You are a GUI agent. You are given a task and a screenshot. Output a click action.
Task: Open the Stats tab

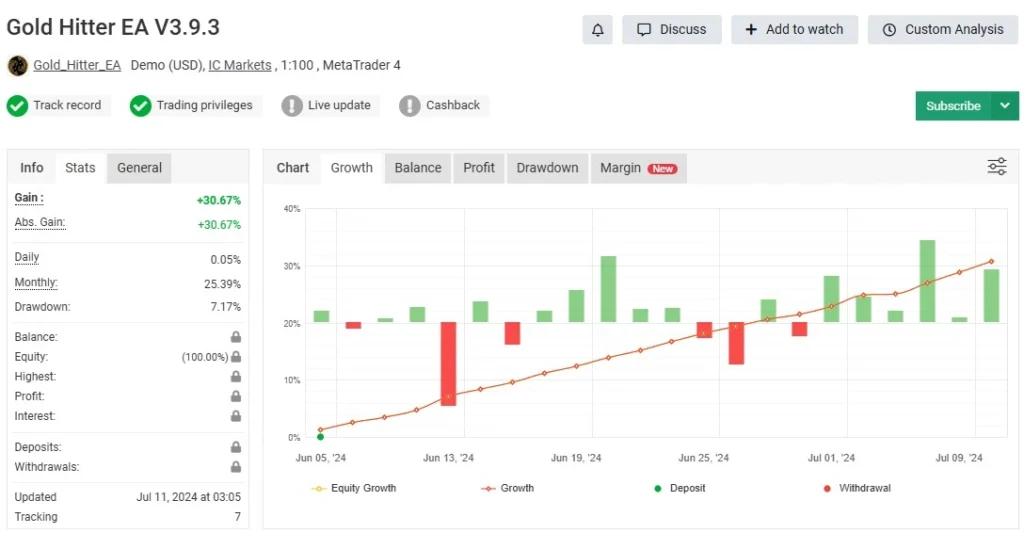pyautogui.click(x=80, y=168)
